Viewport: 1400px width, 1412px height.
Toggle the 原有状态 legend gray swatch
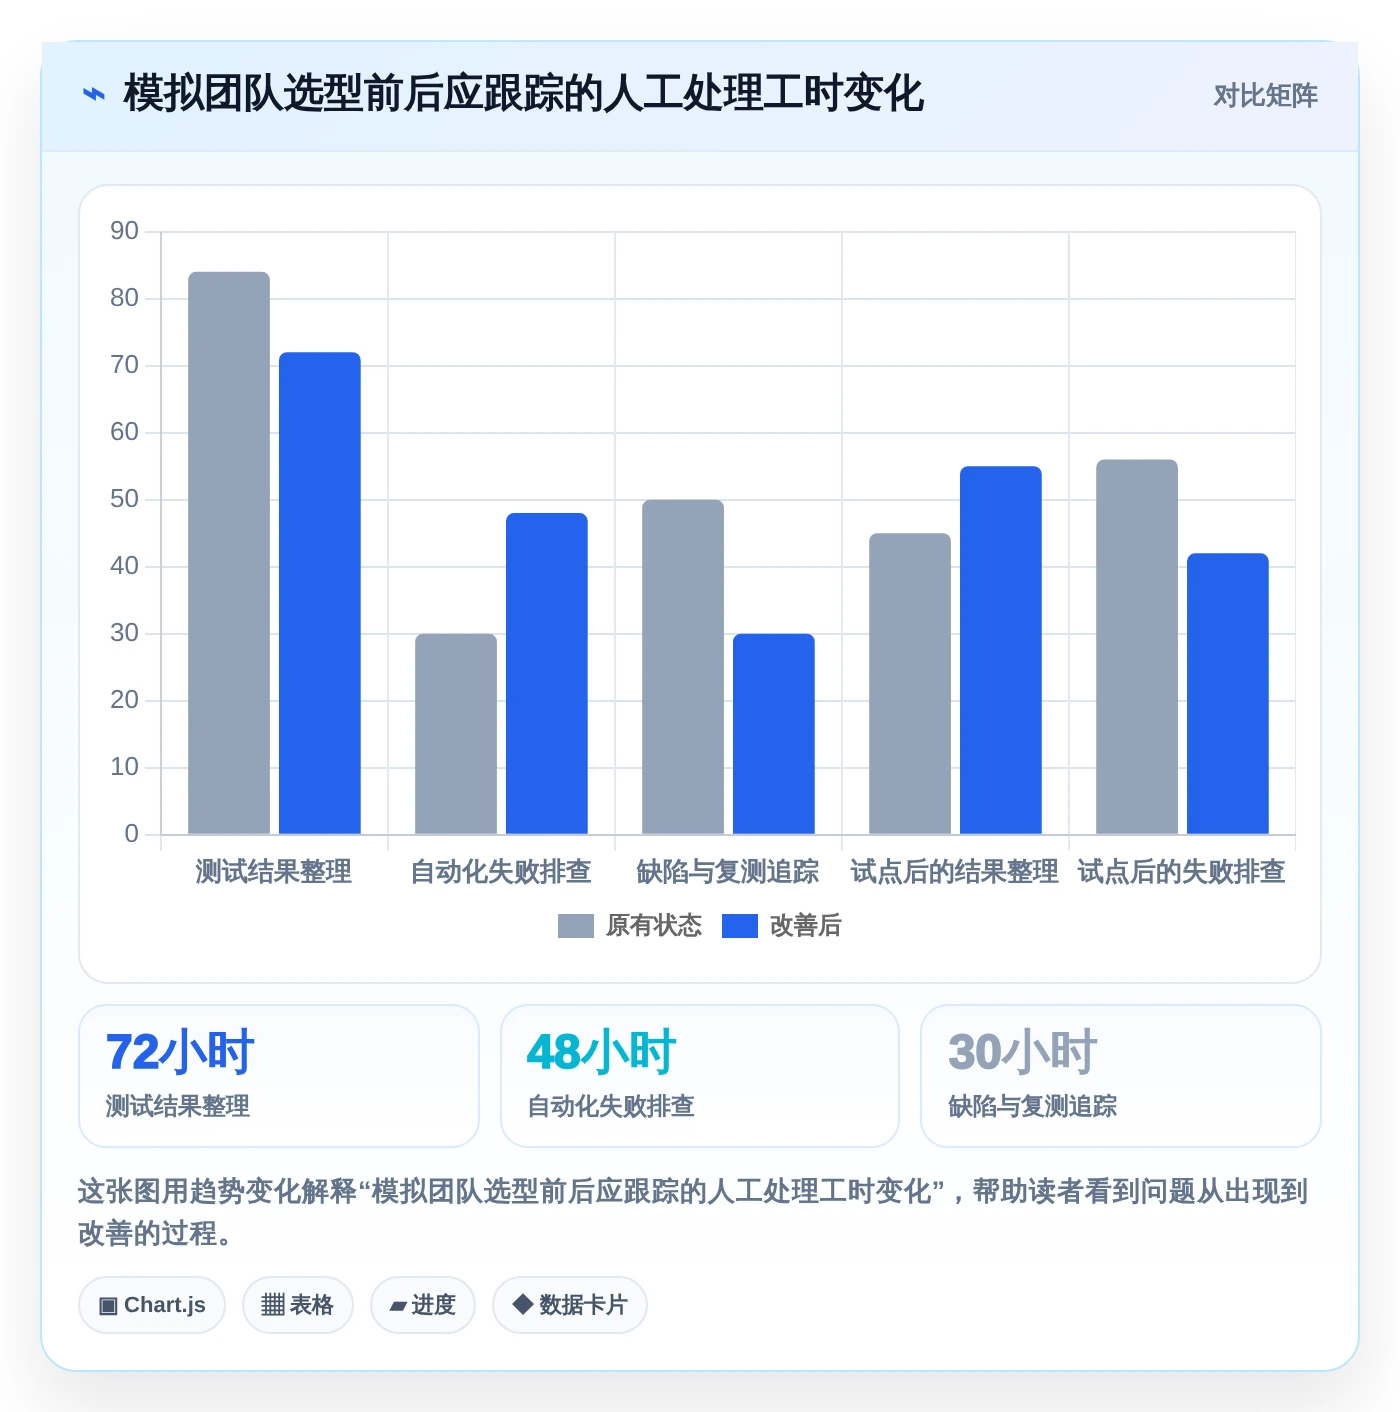point(575,926)
